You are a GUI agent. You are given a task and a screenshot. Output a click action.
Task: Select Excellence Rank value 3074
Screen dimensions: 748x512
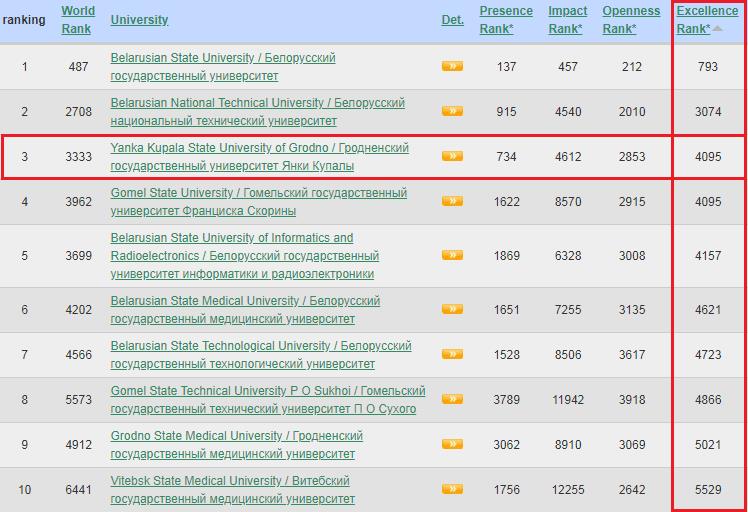click(x=707, y=112)
